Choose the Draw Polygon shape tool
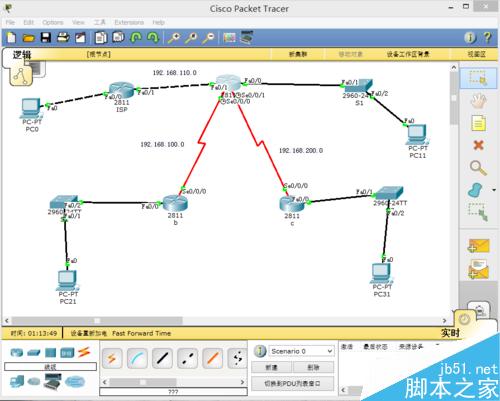Viewport: 500px width, 401px height. pos(476,190)
